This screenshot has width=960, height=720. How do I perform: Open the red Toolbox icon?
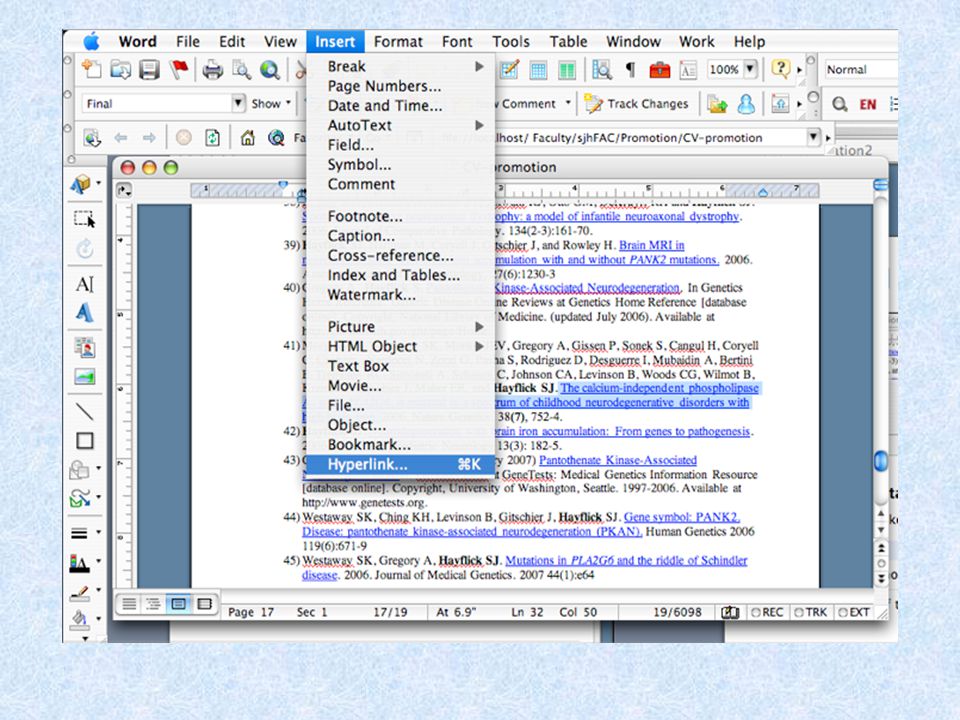click(659, 70)
